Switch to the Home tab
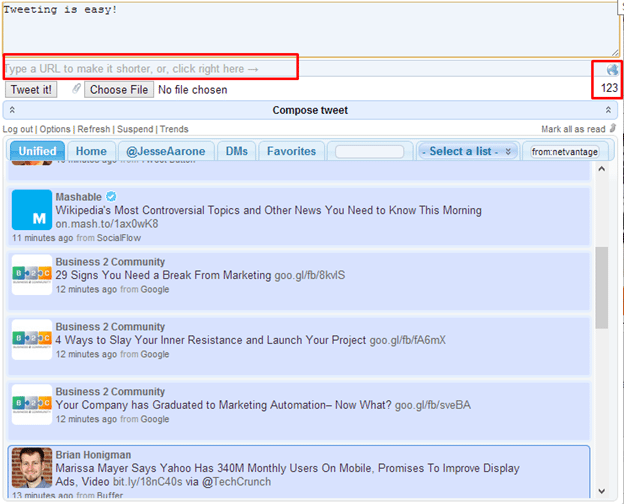This screenshot has width=624, height=504. pos(91,151)
